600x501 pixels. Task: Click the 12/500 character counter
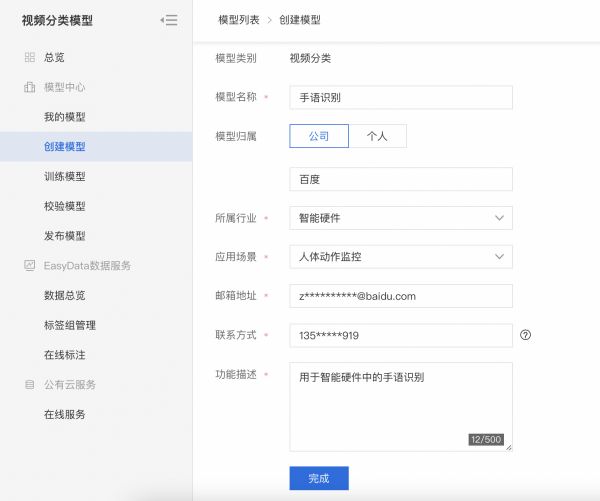(x=486, y=439)
